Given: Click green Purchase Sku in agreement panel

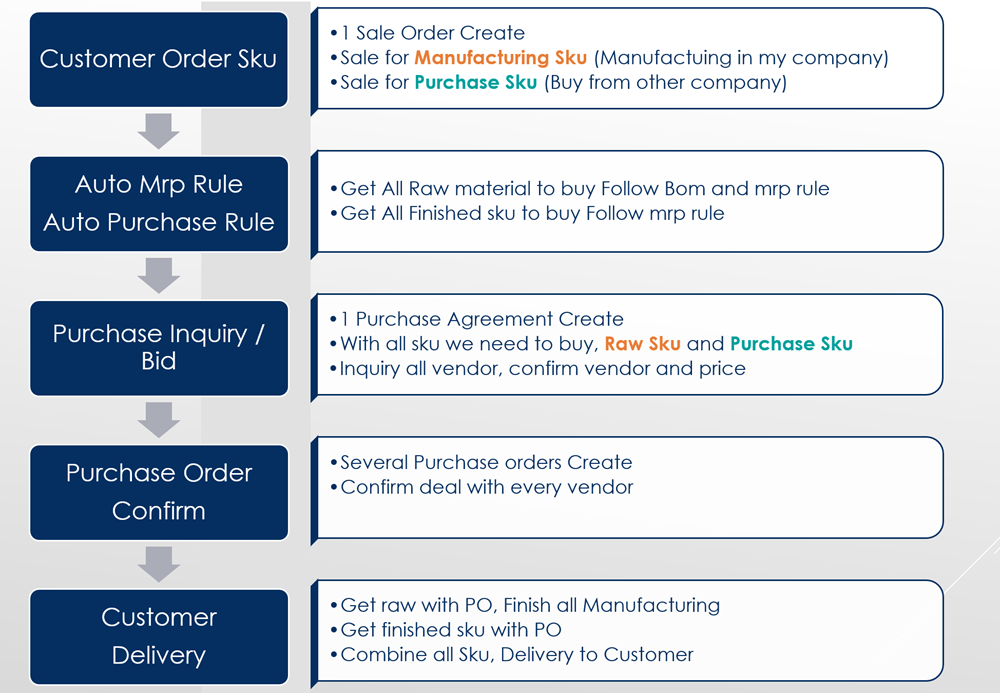Looking at the screenshot, I should [791, 344].
